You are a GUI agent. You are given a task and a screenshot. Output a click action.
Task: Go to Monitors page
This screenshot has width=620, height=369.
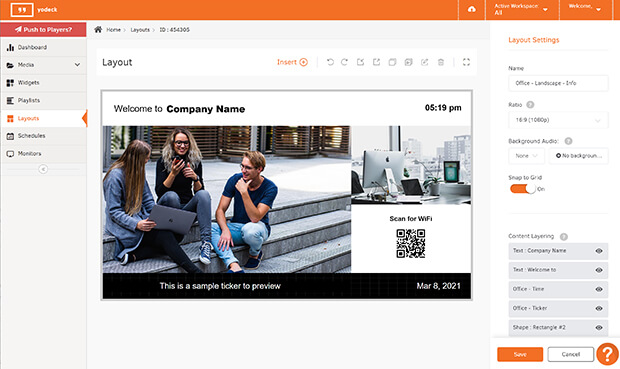pyautogui.click(x=43, y=153)
